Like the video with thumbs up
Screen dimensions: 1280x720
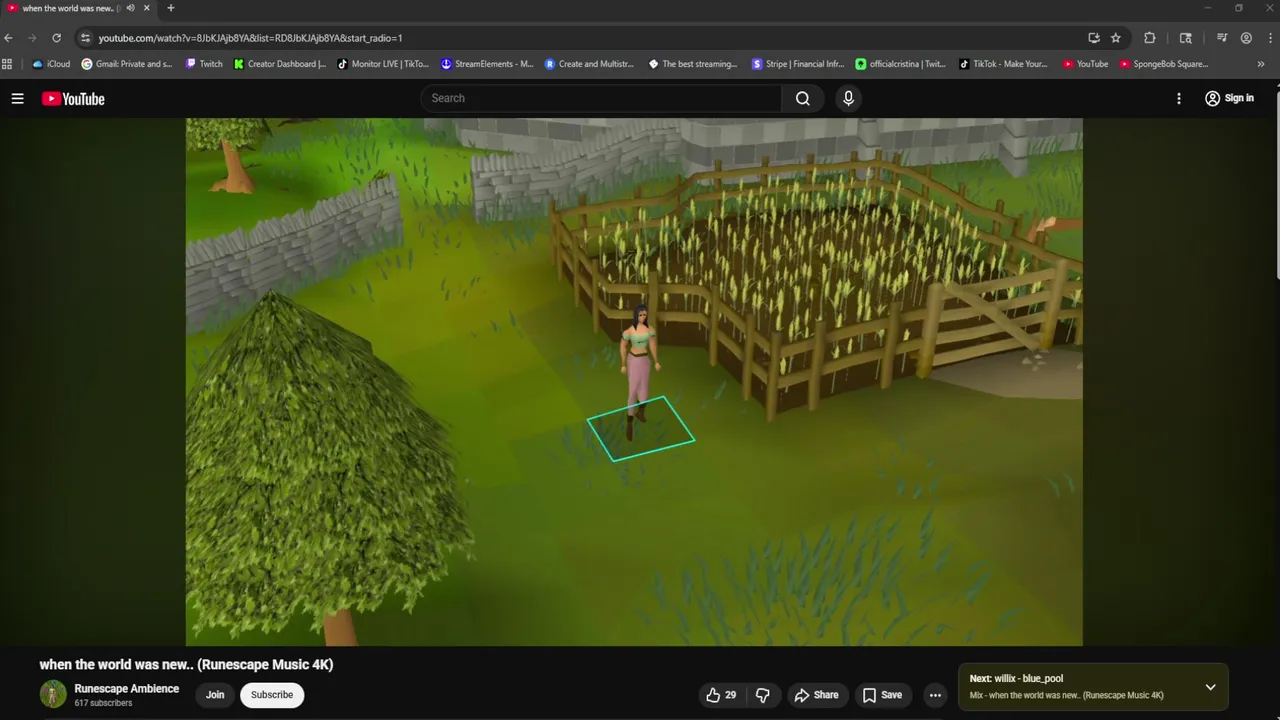[x=721, y=695]
